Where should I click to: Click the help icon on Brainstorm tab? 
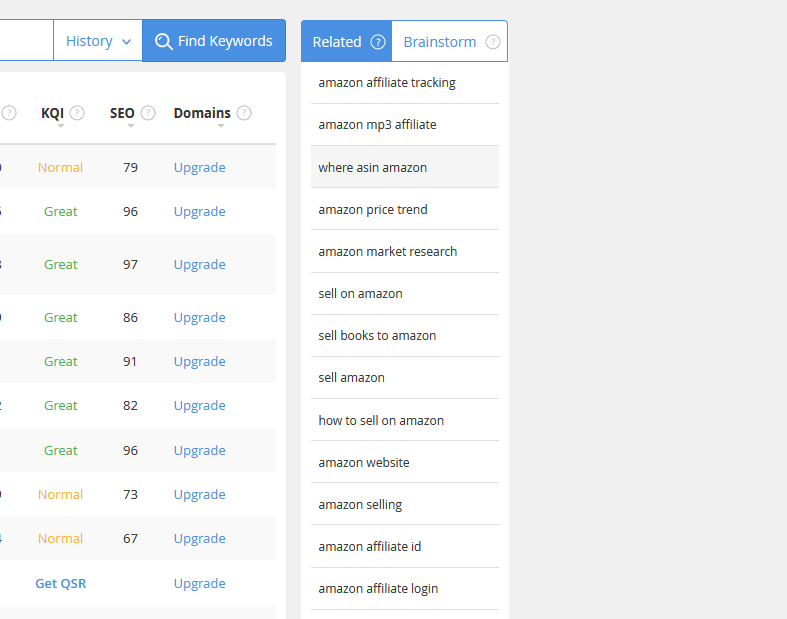(x=493, y=42)
